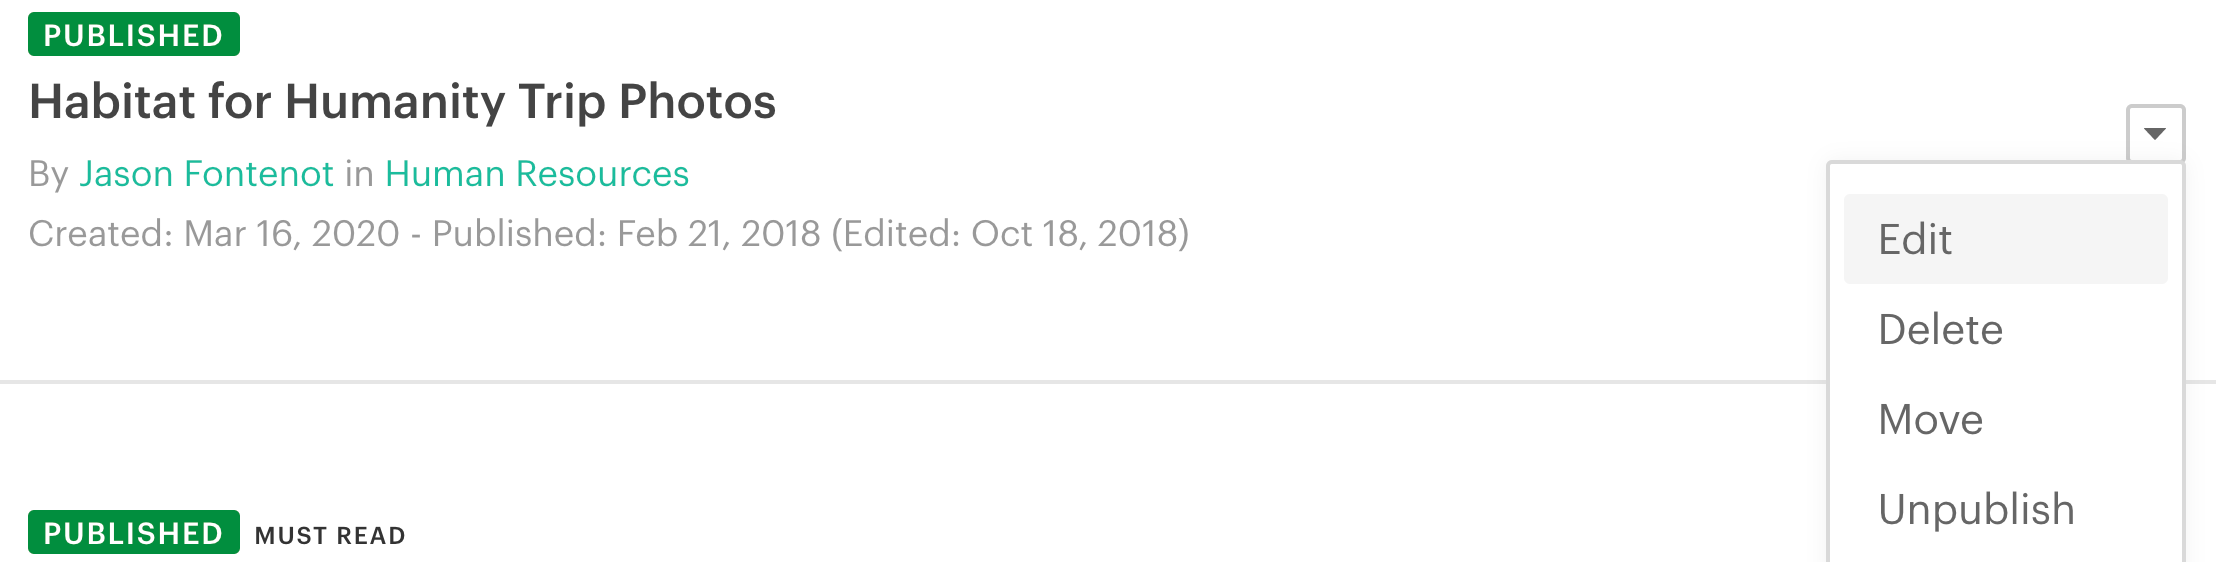Pick the Move option

point(1930,419)
